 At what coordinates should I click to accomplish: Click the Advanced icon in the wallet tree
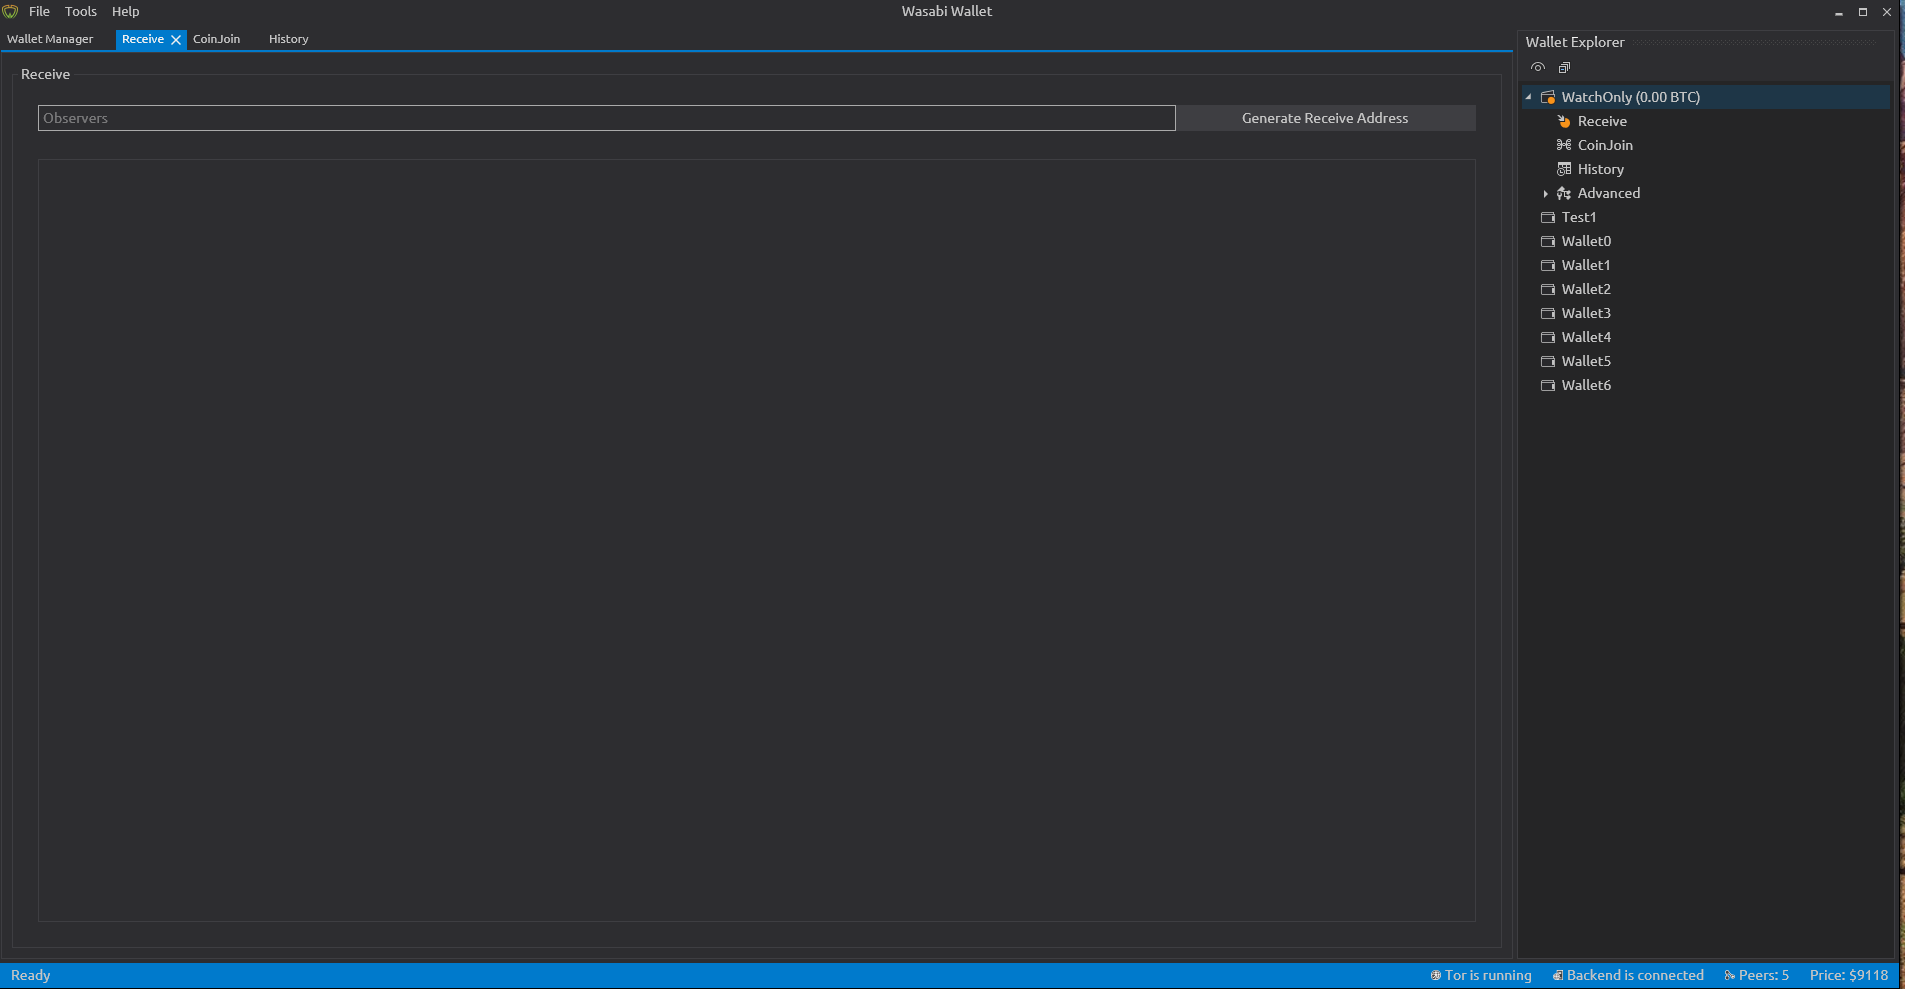(1564, 193)
